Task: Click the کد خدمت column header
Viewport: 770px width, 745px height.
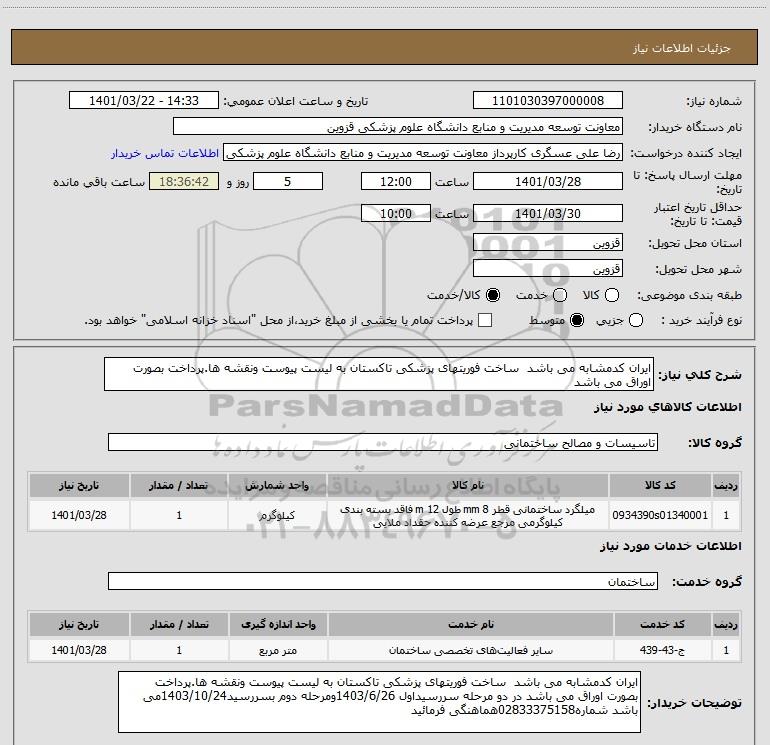Action: pos(662,624)
